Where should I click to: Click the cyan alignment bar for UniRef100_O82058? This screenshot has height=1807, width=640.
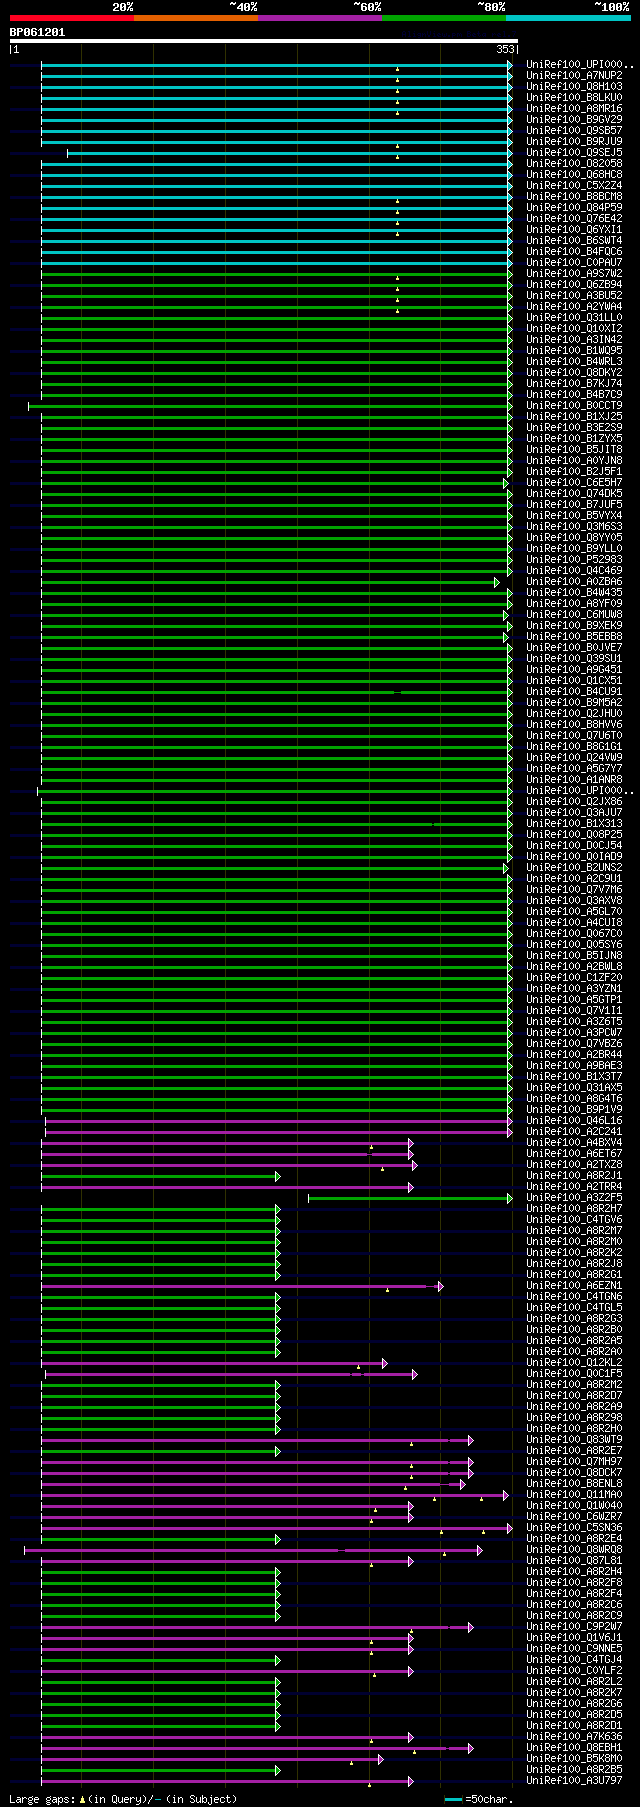(x=276, y=164)
